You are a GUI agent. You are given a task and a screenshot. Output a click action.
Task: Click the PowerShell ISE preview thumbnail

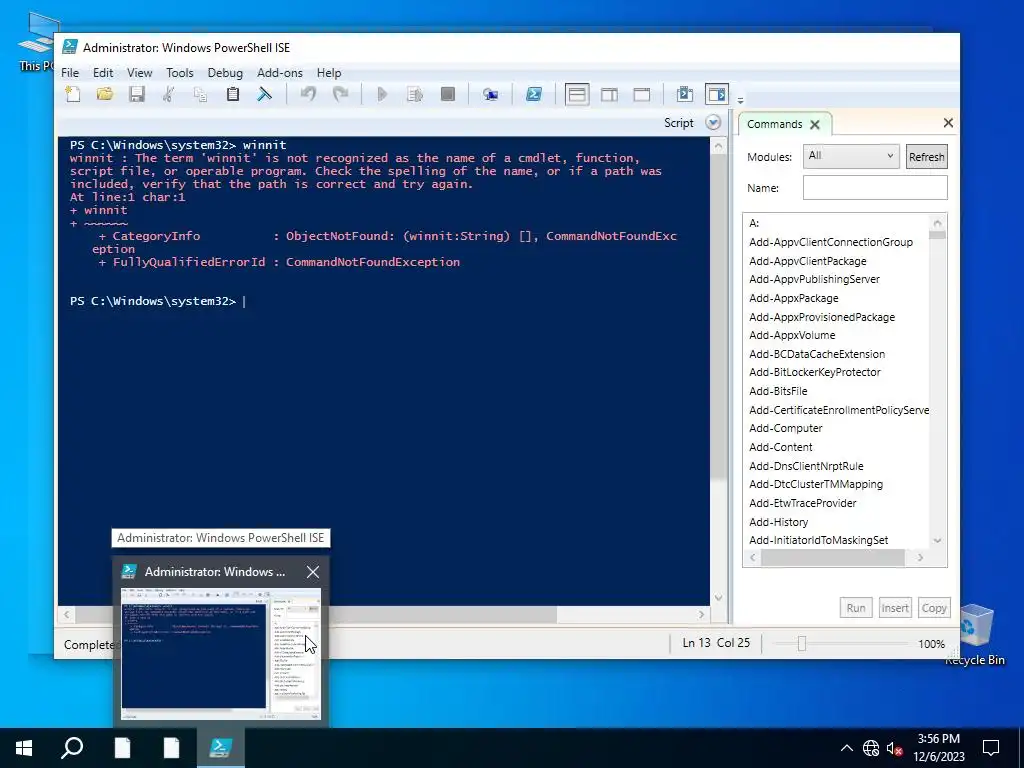pos(221,653)
